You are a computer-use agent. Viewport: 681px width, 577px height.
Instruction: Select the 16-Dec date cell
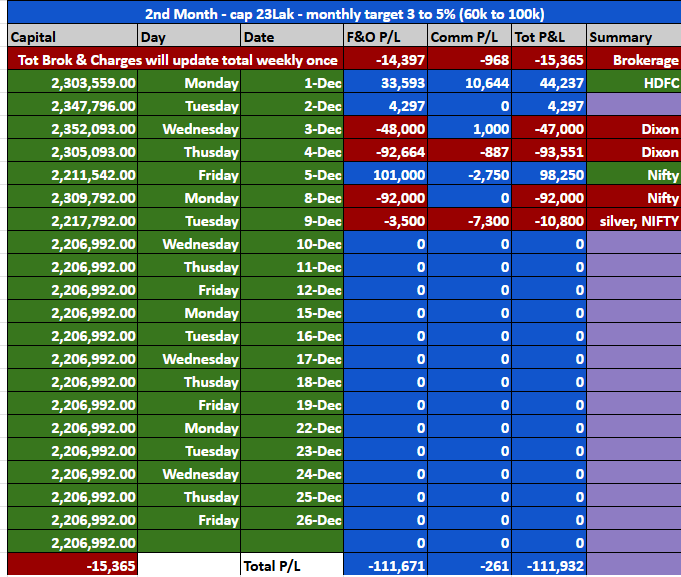coord(292,336)
